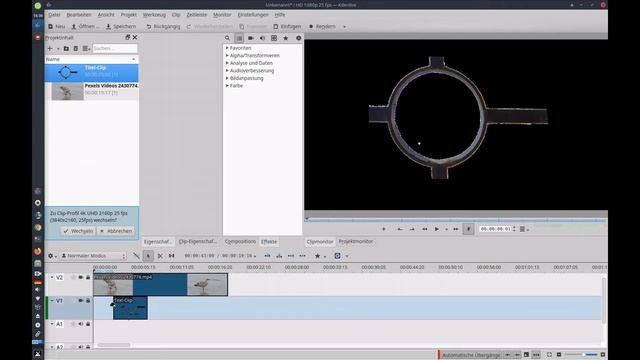Expand the Favoriten effects category
The image size is (640, 360).
point(227,48)
